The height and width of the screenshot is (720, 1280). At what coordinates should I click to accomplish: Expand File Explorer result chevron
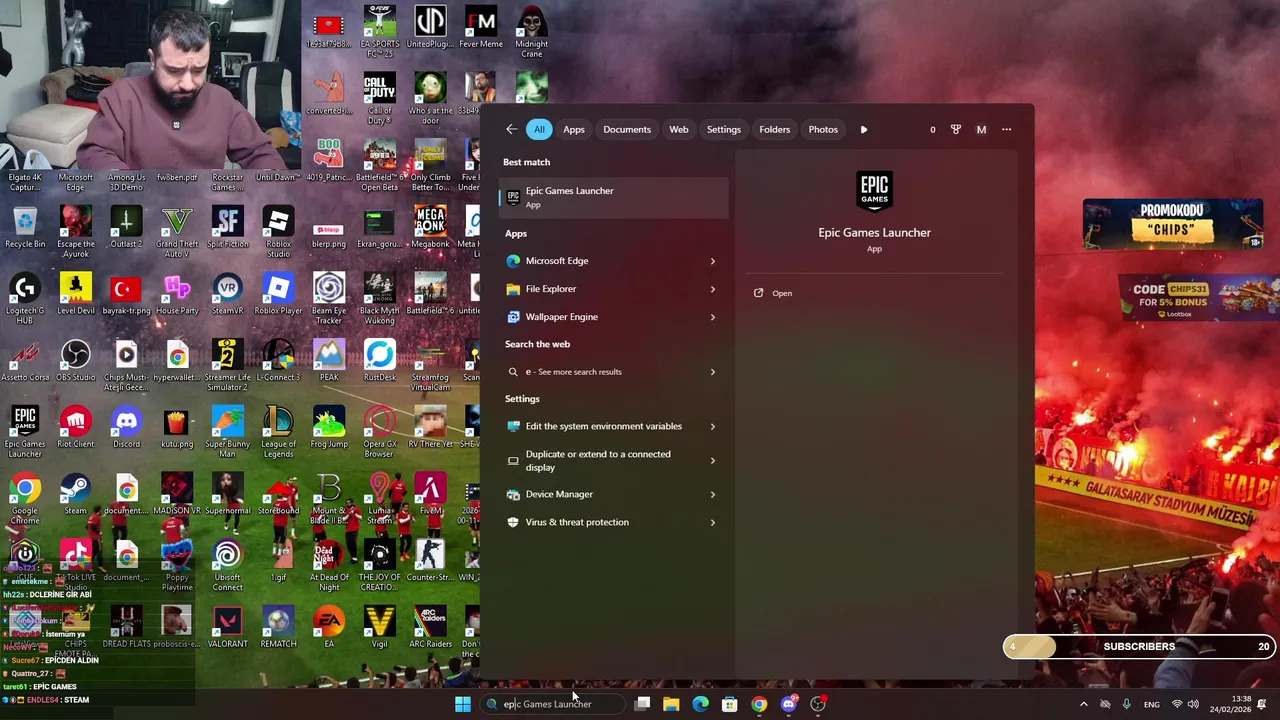pyautogui.click(x=713, y=289)
